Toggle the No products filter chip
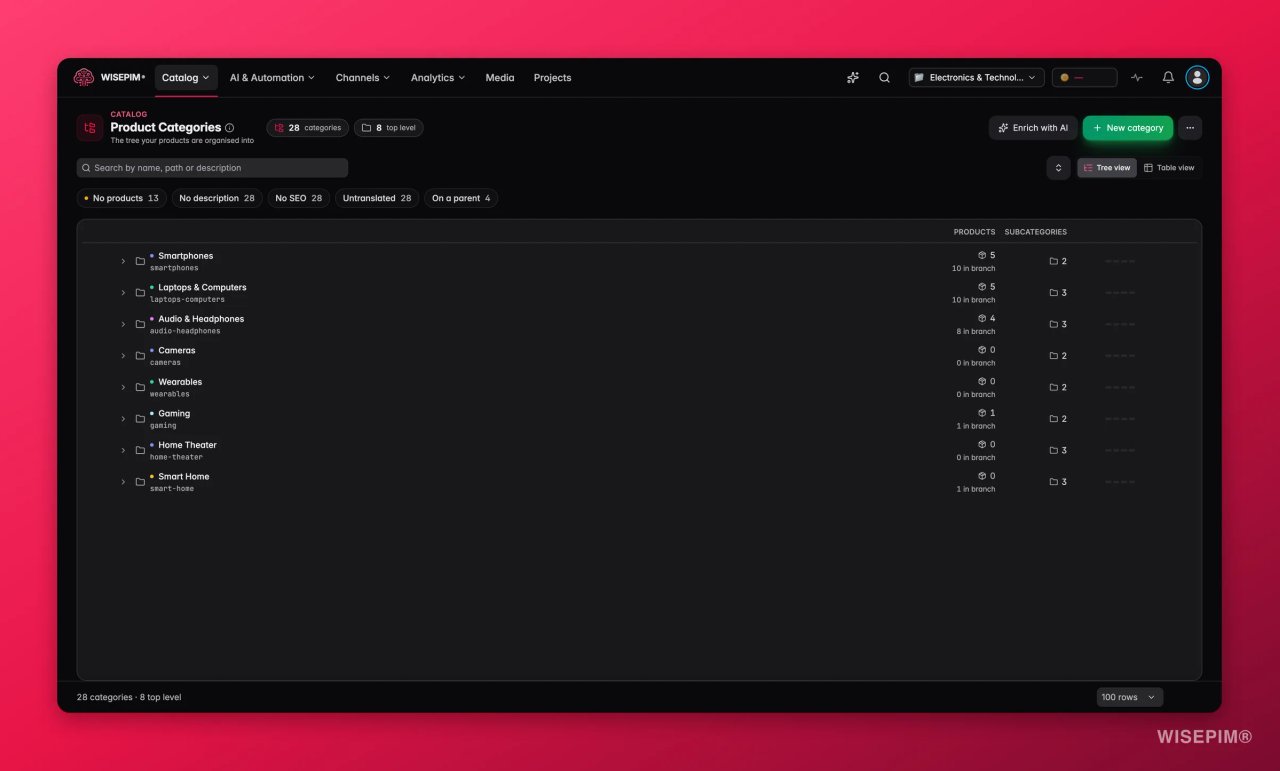 (122, 198)
